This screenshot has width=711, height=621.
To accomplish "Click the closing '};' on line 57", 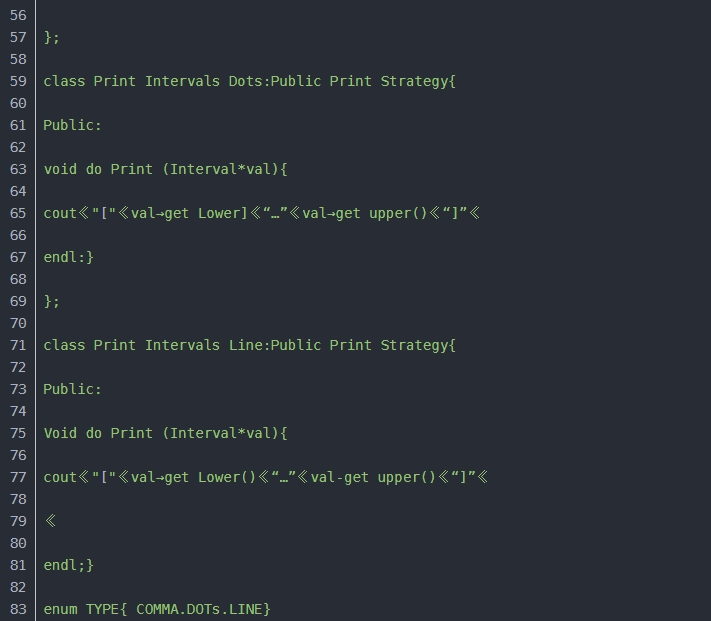I will tap(52, 37).
